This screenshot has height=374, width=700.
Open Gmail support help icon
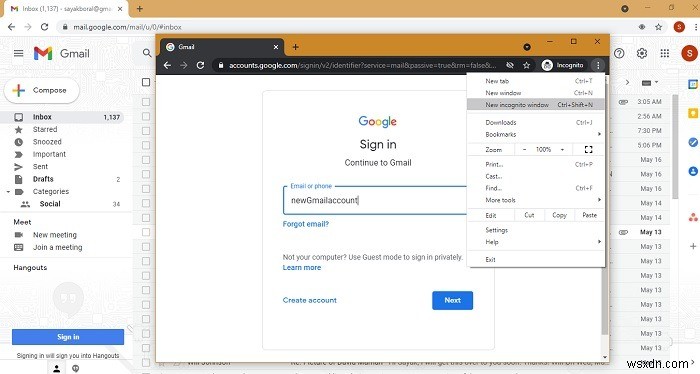(619, 54)
